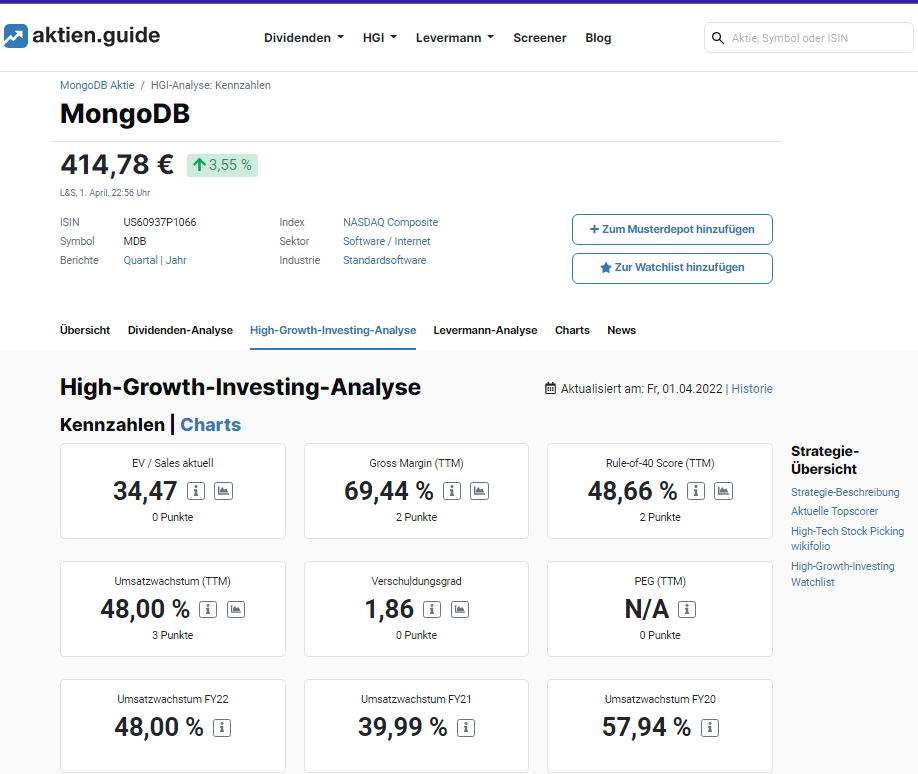Show chart icon for Verschuldungsgrad
Screen dimensions: 918x774
click(x=460, y=609)
